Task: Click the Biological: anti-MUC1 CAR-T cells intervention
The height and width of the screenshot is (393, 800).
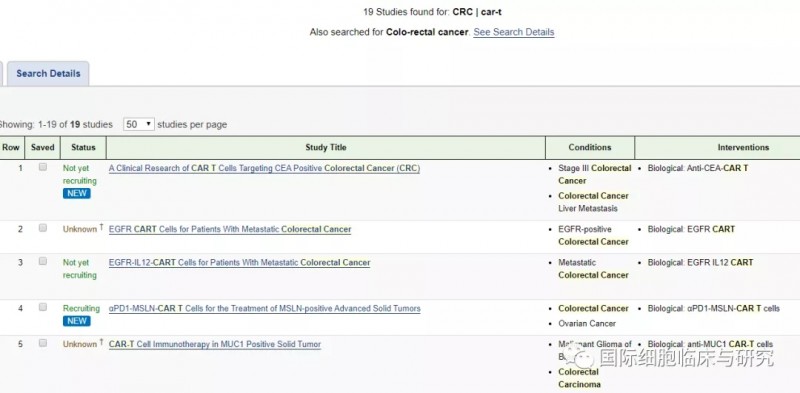Action: pos(710,345)
